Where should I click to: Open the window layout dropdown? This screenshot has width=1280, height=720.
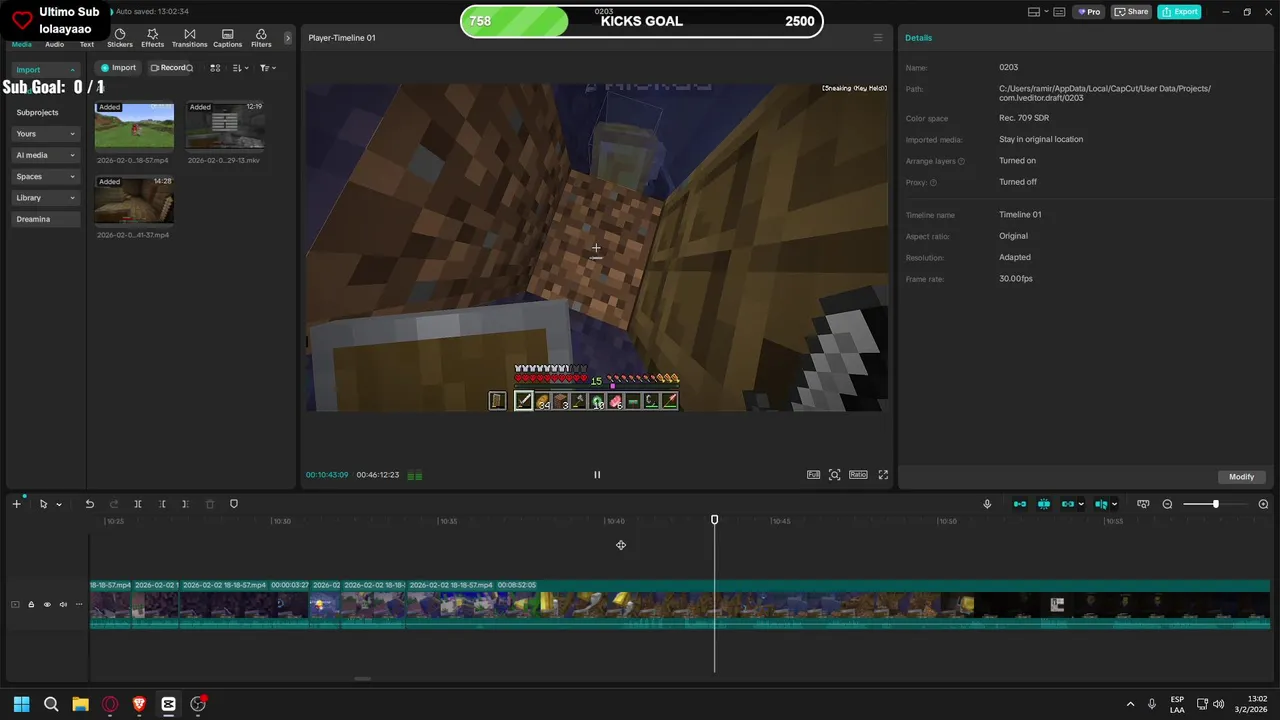click(1038, 12)
